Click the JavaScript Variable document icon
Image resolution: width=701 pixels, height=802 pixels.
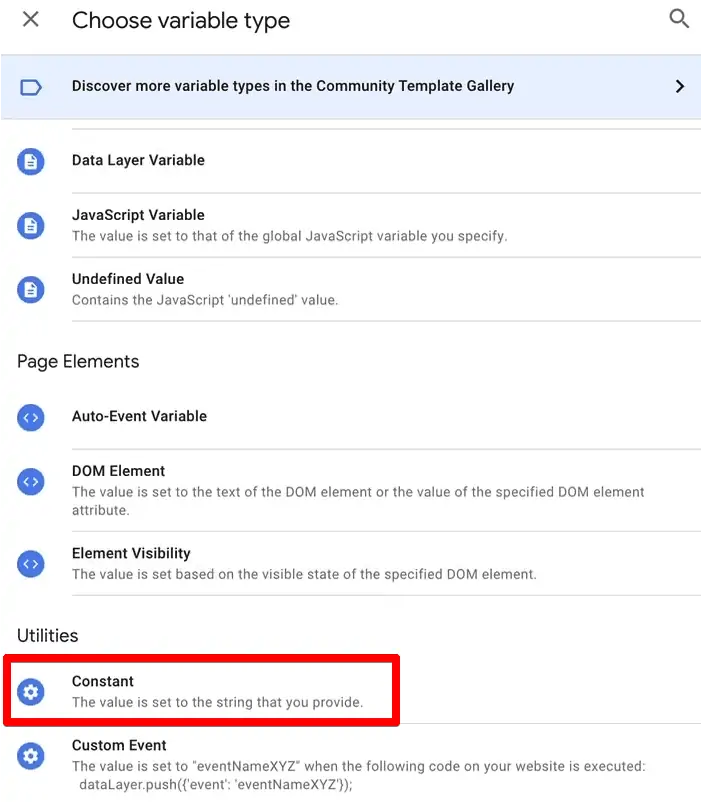tap(31, 225)
